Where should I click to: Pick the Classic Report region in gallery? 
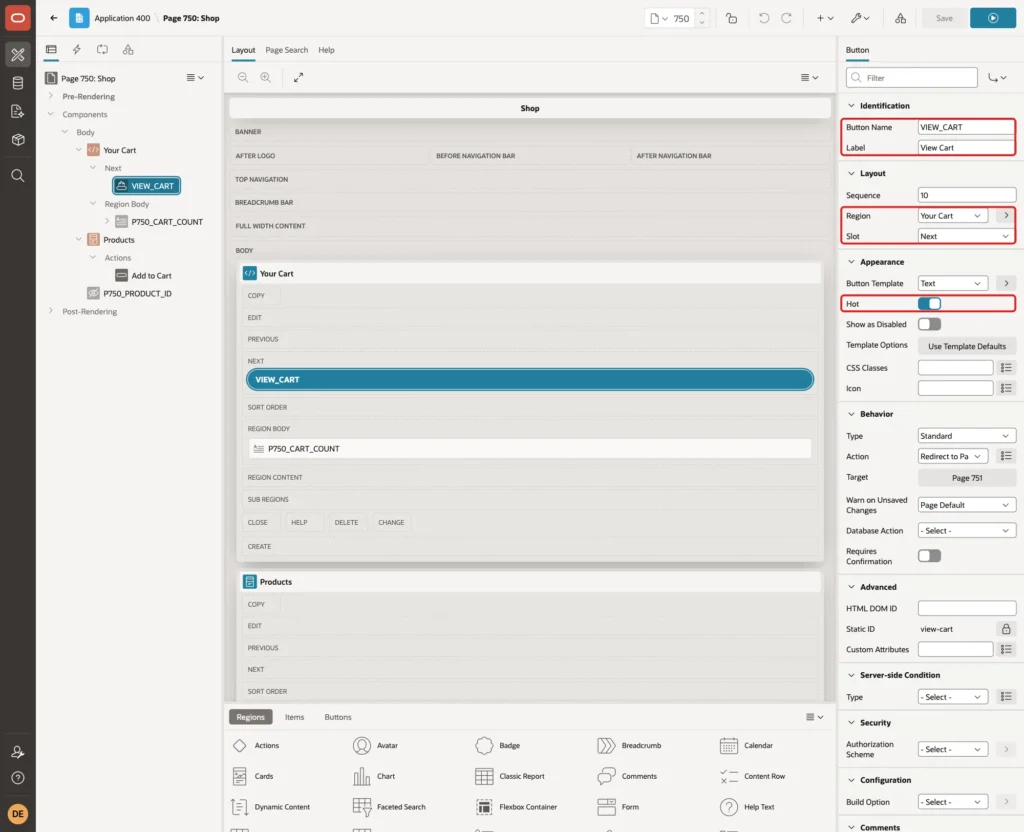[510, 776]
